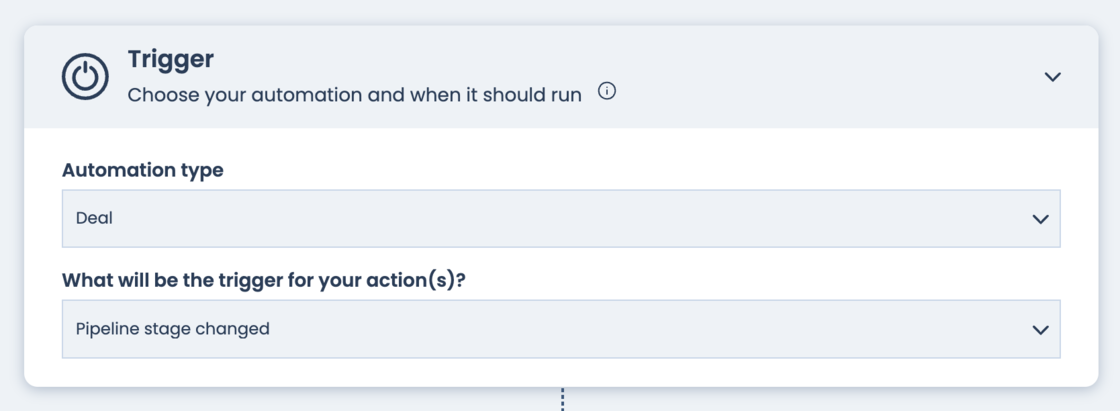The height and width of the screenshot is (411, 1120).
Task: Click the 'Deal' value text in the field
Action: 94,218
